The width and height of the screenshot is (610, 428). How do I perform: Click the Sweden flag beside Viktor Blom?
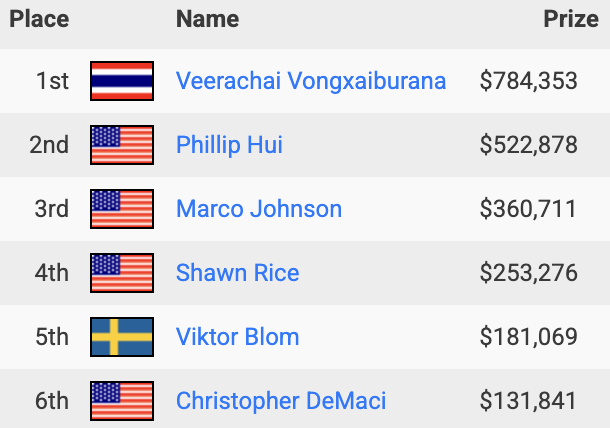(x=122, y=337)
